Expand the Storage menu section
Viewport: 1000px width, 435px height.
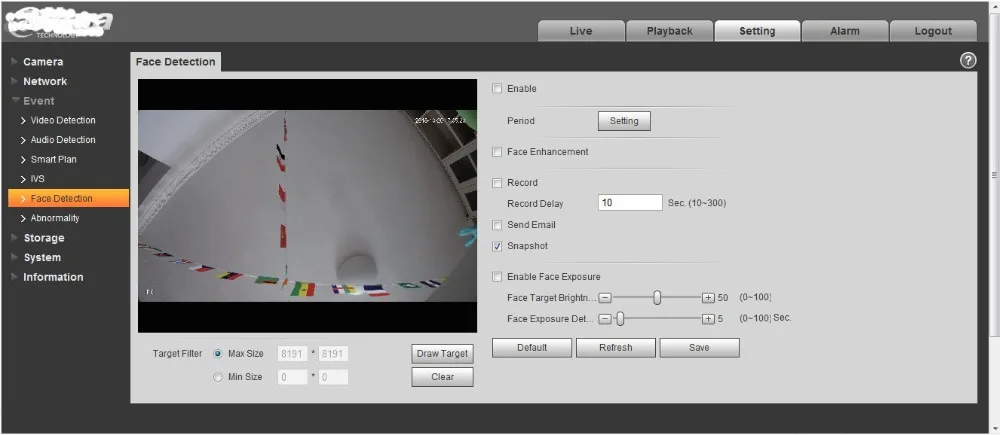click(x=43, y=238)
